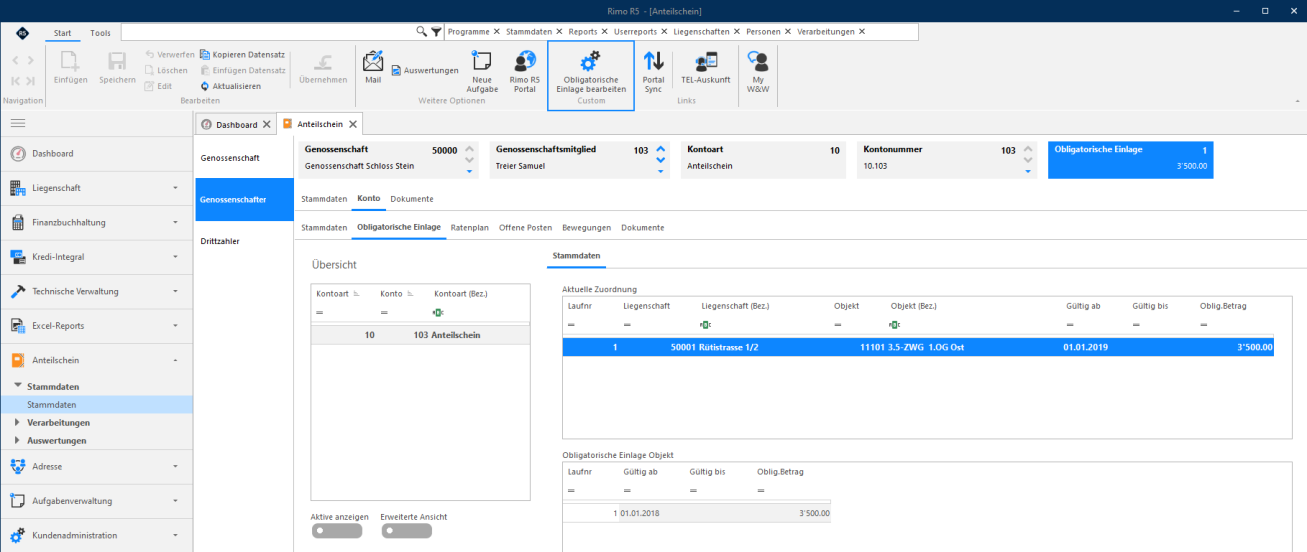Screen dimensions: 1307x552
Task: Toggle the hamburger sidebar menu
Action: click(x=18, y=122)
